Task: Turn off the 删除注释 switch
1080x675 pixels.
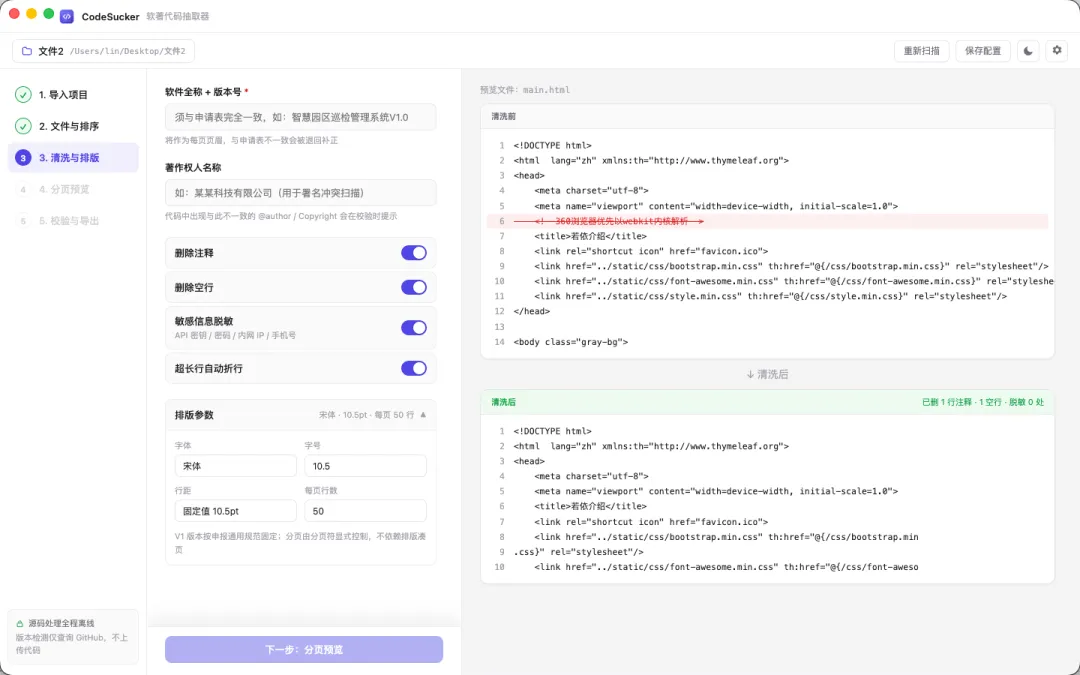Action: [x=414, y=253]
